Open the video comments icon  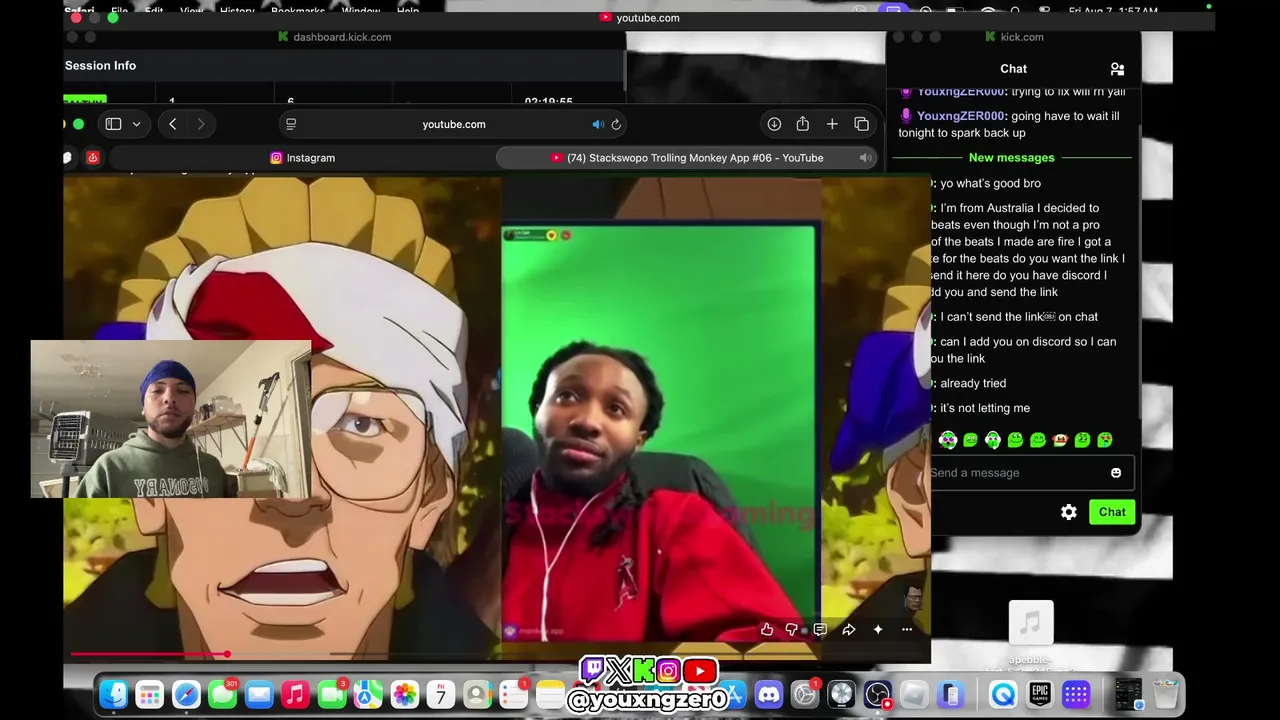point(820,629)
